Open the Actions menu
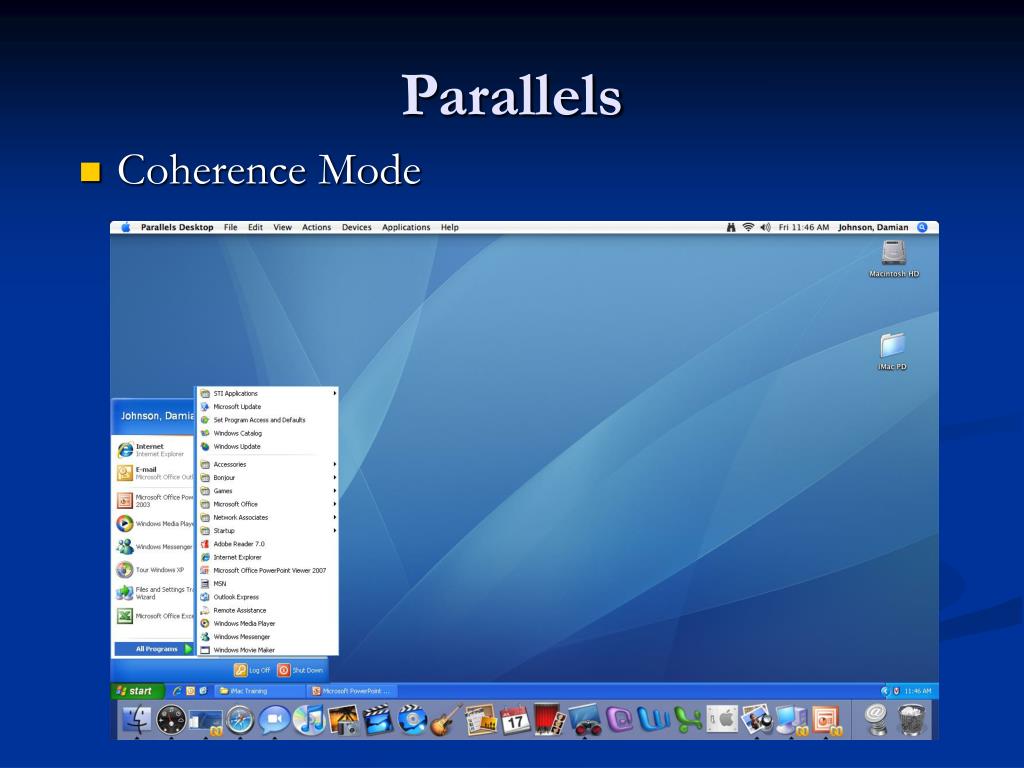 pos(316,227)
